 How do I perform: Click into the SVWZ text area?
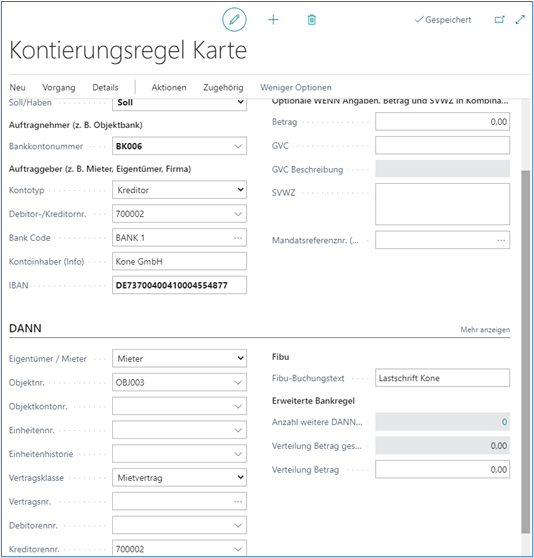pos(442,204)
